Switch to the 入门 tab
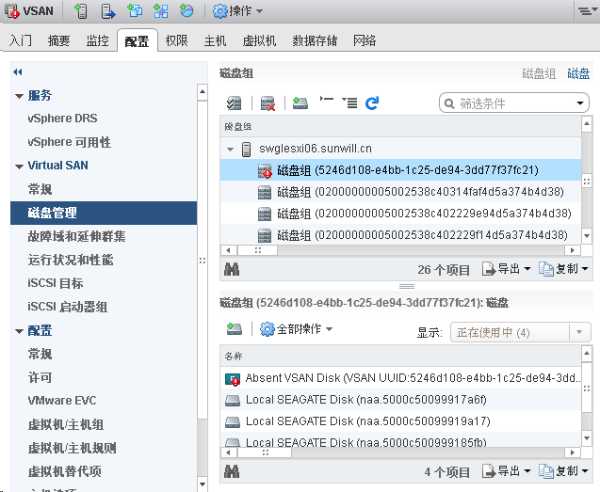The width and height of the screenshot is (600, 492). coord(20,40)
